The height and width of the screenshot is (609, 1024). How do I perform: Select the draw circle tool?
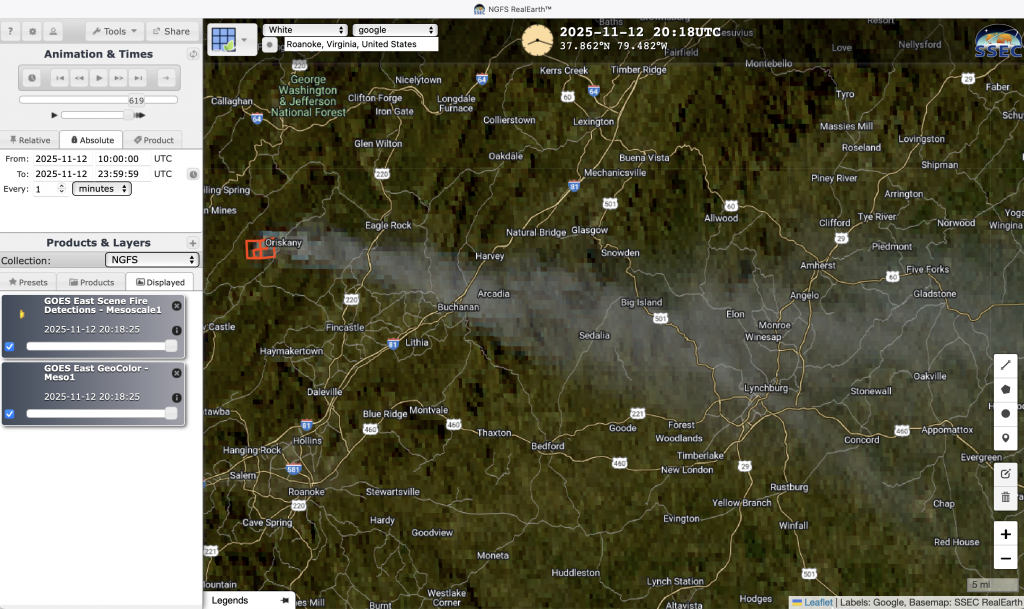click(x=1005, y=413)
